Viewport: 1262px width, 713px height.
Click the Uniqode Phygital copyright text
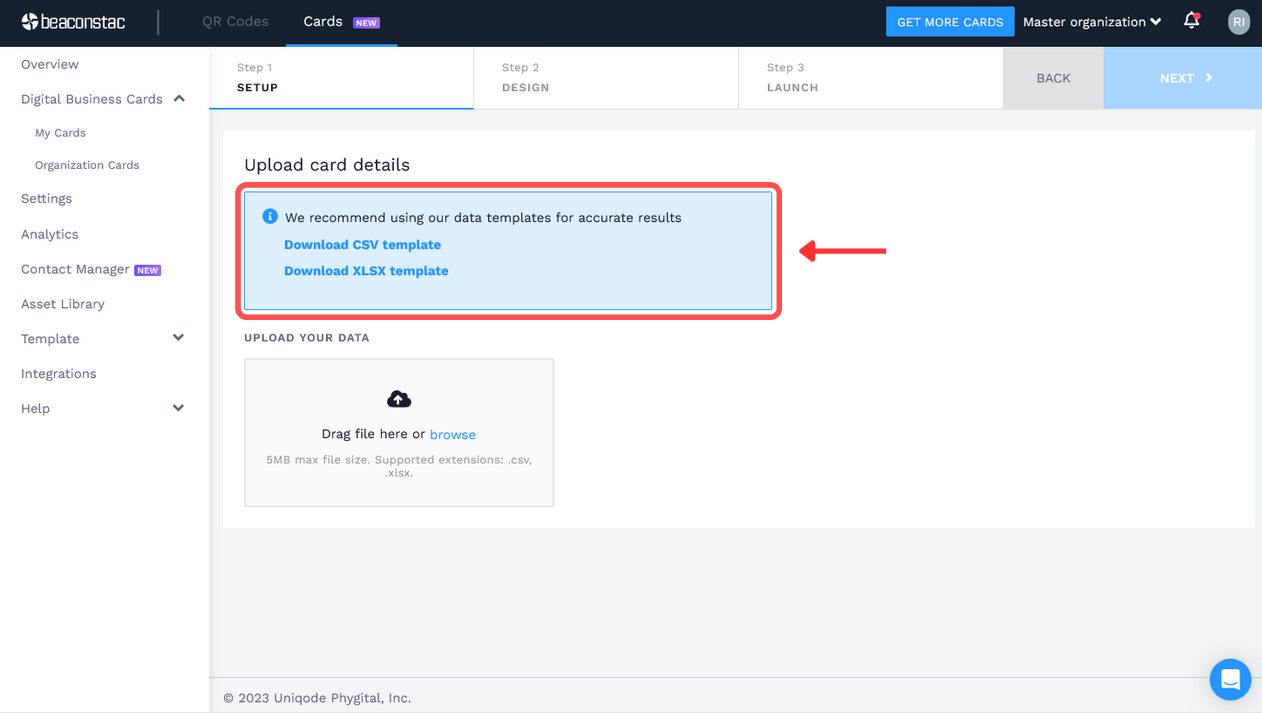coord(317,698)
